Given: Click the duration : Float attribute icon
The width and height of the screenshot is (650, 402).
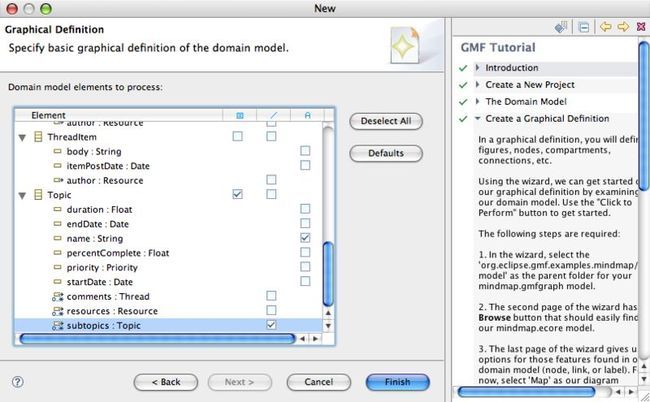Looking at the screenshot, I should (58, 210).
